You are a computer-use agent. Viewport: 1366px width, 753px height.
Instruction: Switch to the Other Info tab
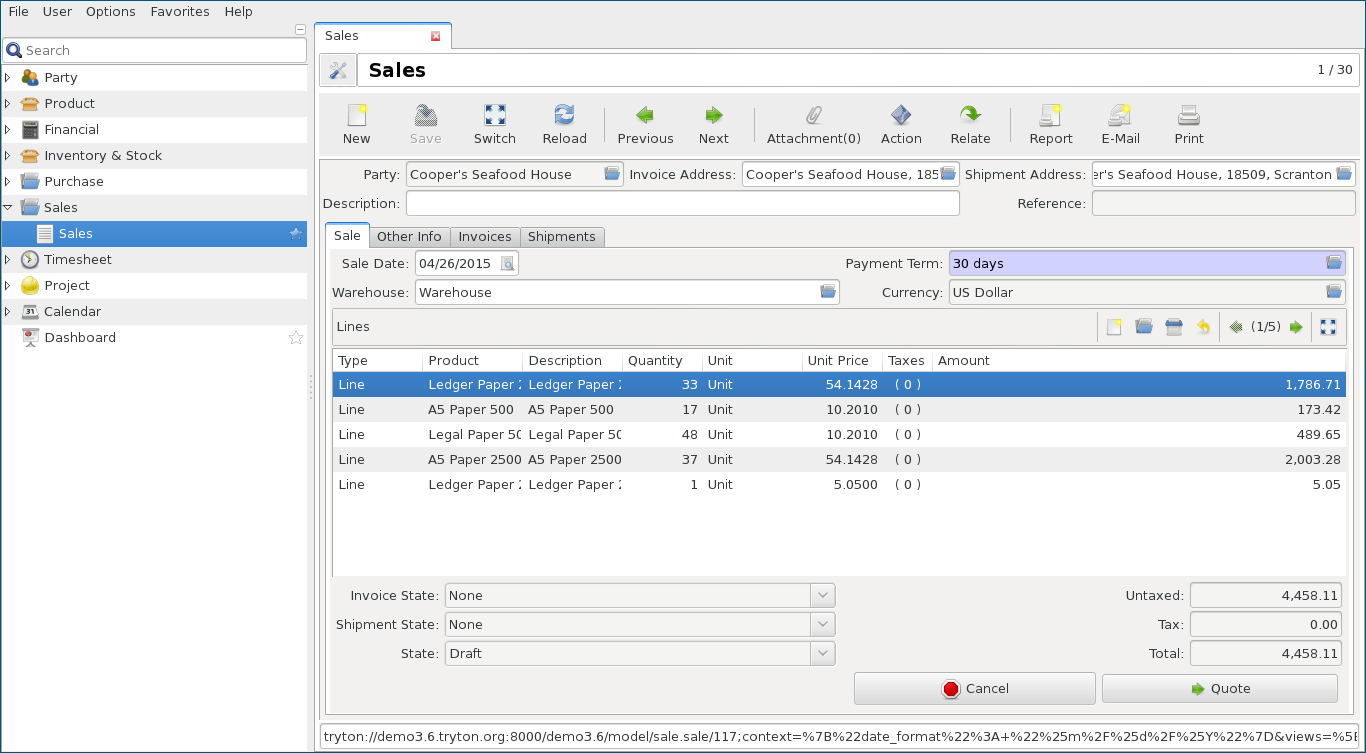point(409,237)
